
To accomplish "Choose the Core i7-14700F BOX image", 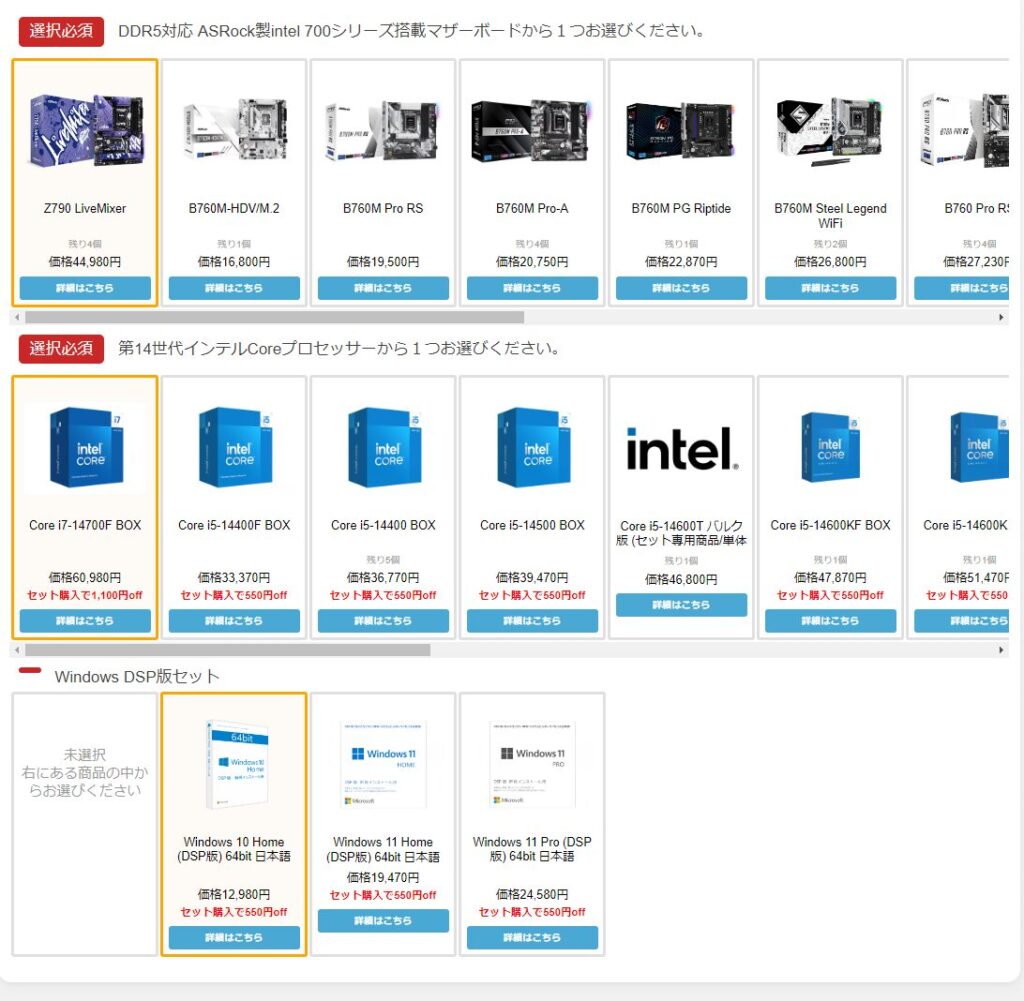I will pyautogui.click(x=85, y=447).
